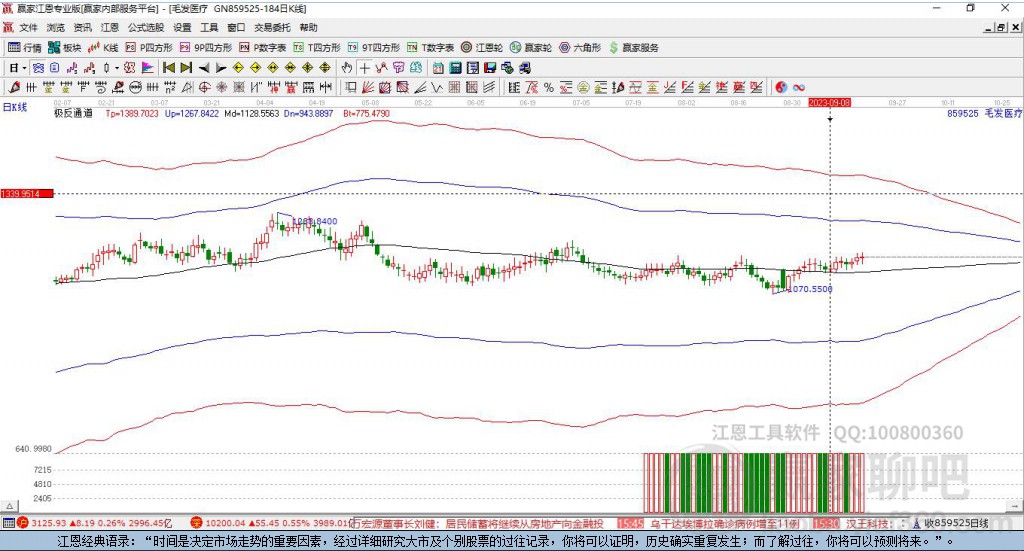Click 日K线 chart label

(x=15, y=107)
